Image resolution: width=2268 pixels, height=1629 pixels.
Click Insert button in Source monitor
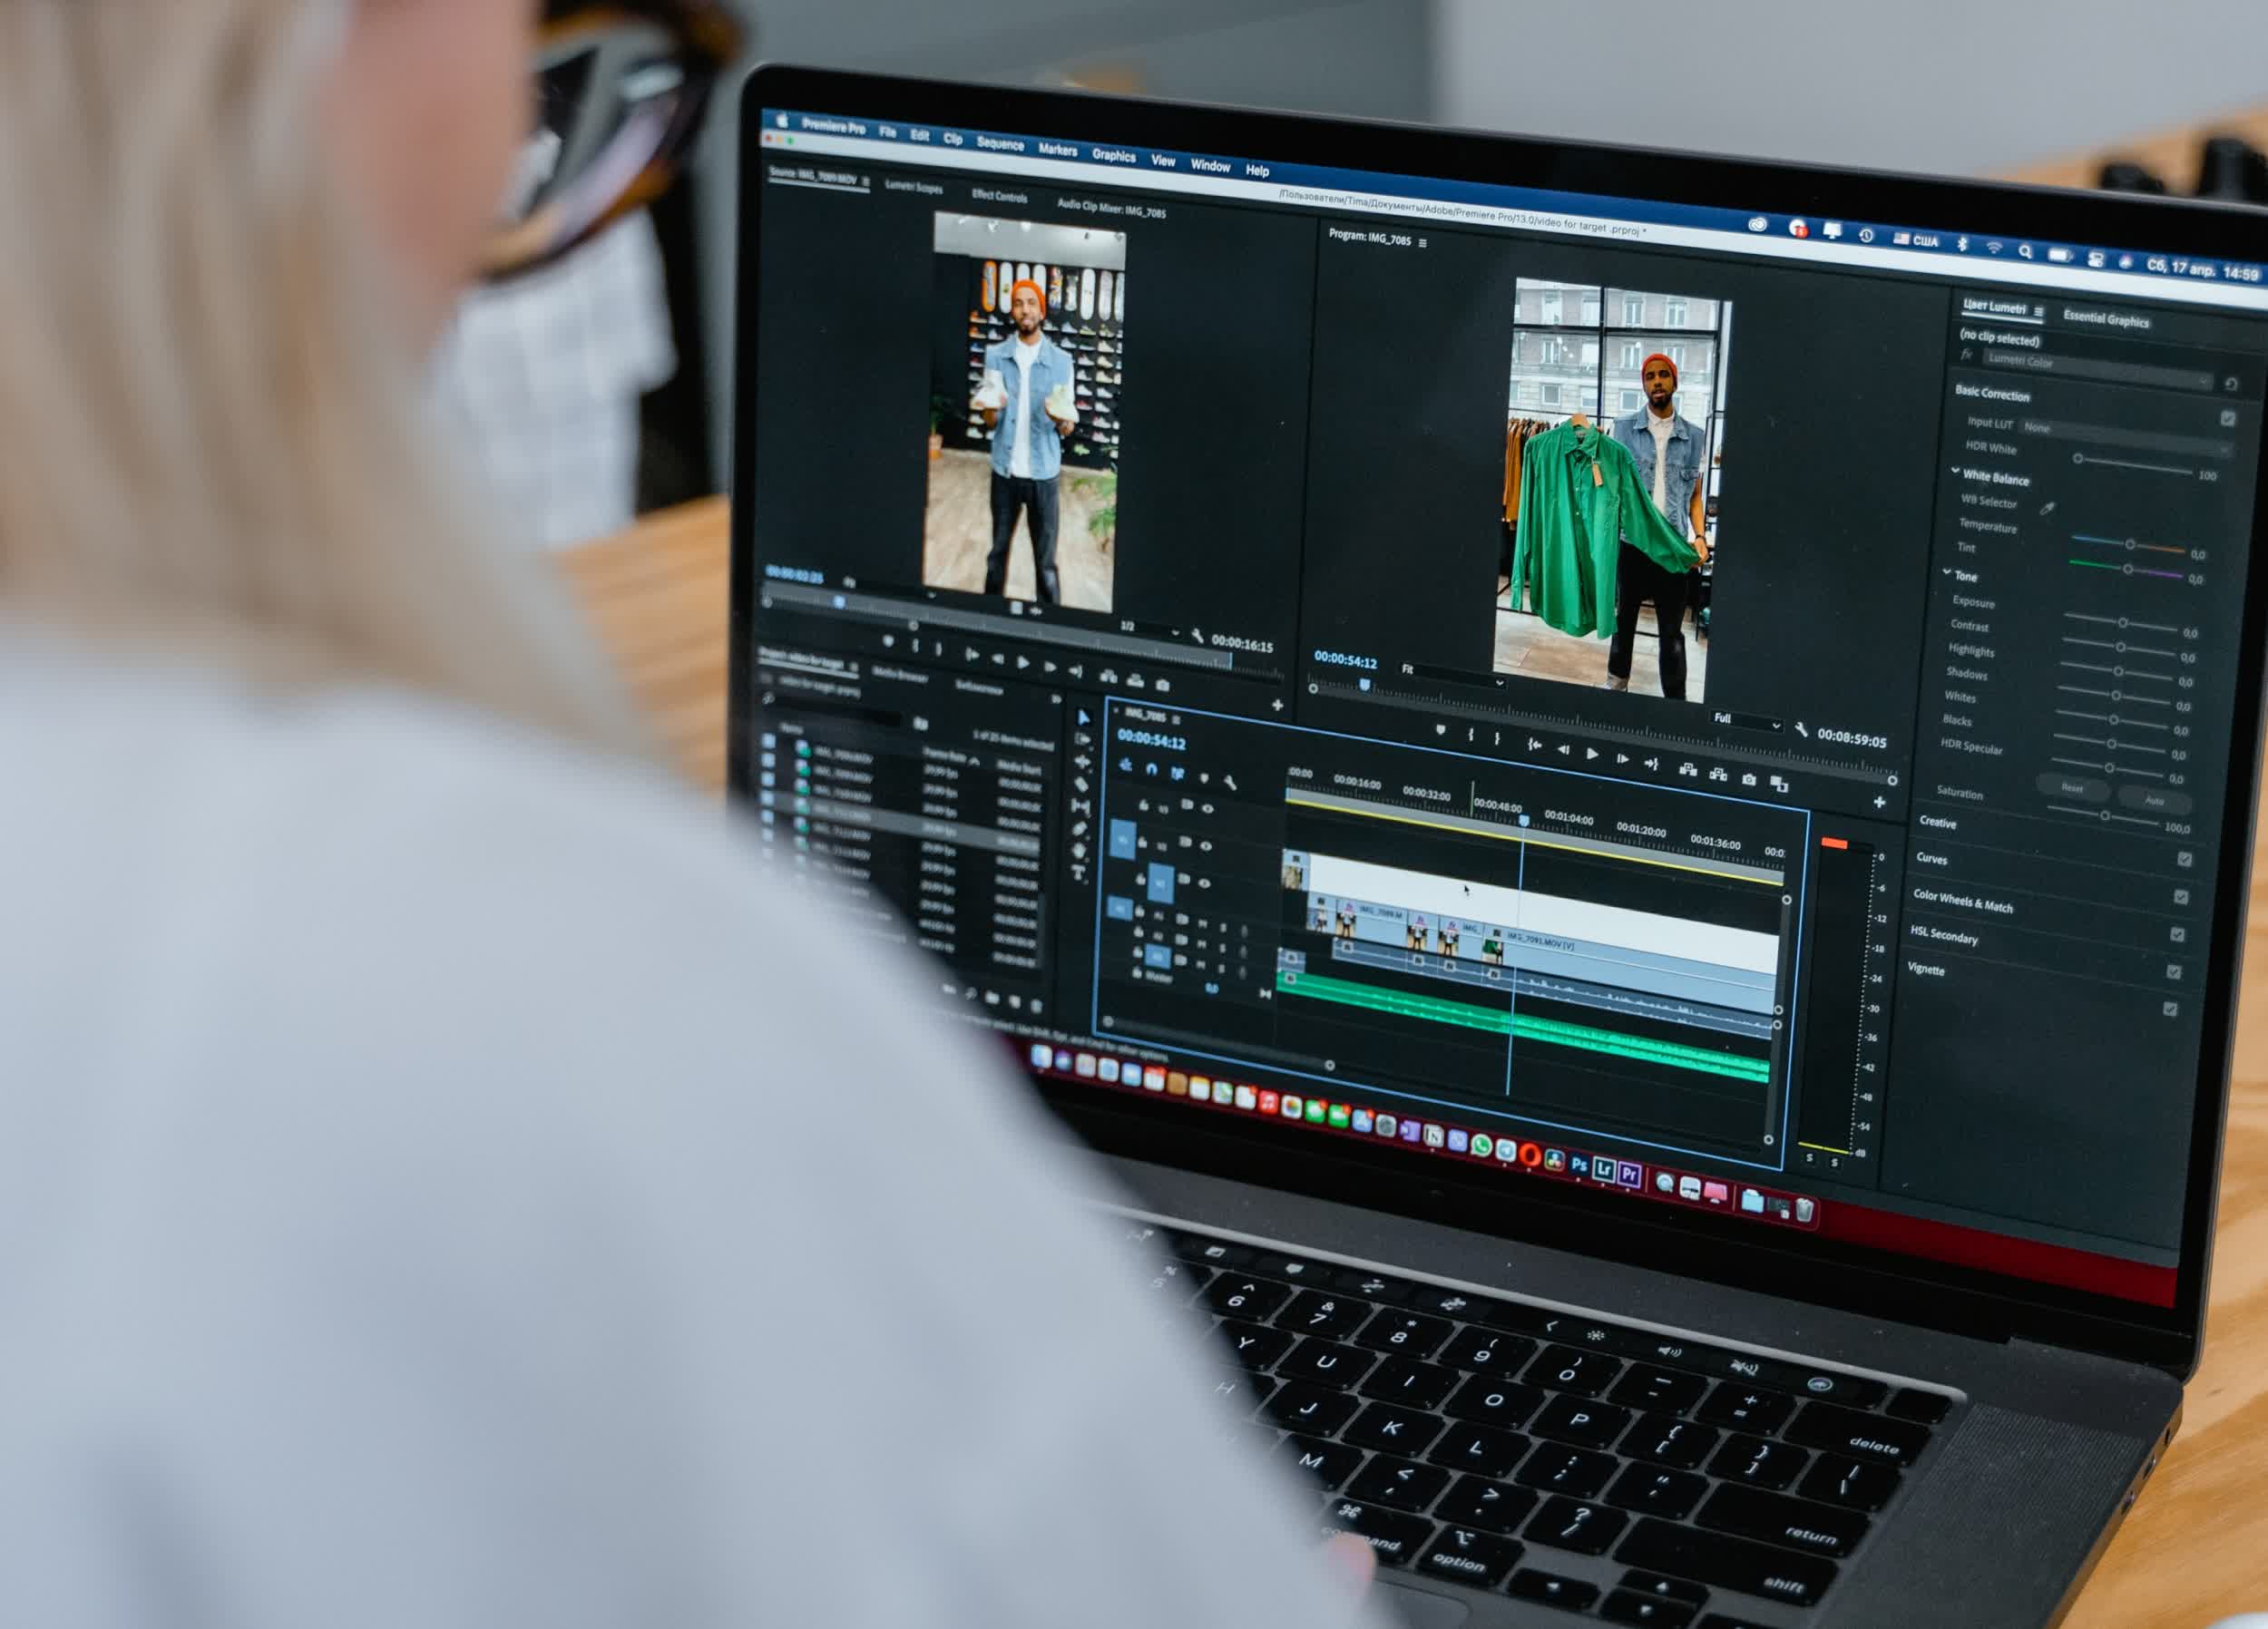coord(1108,677)
